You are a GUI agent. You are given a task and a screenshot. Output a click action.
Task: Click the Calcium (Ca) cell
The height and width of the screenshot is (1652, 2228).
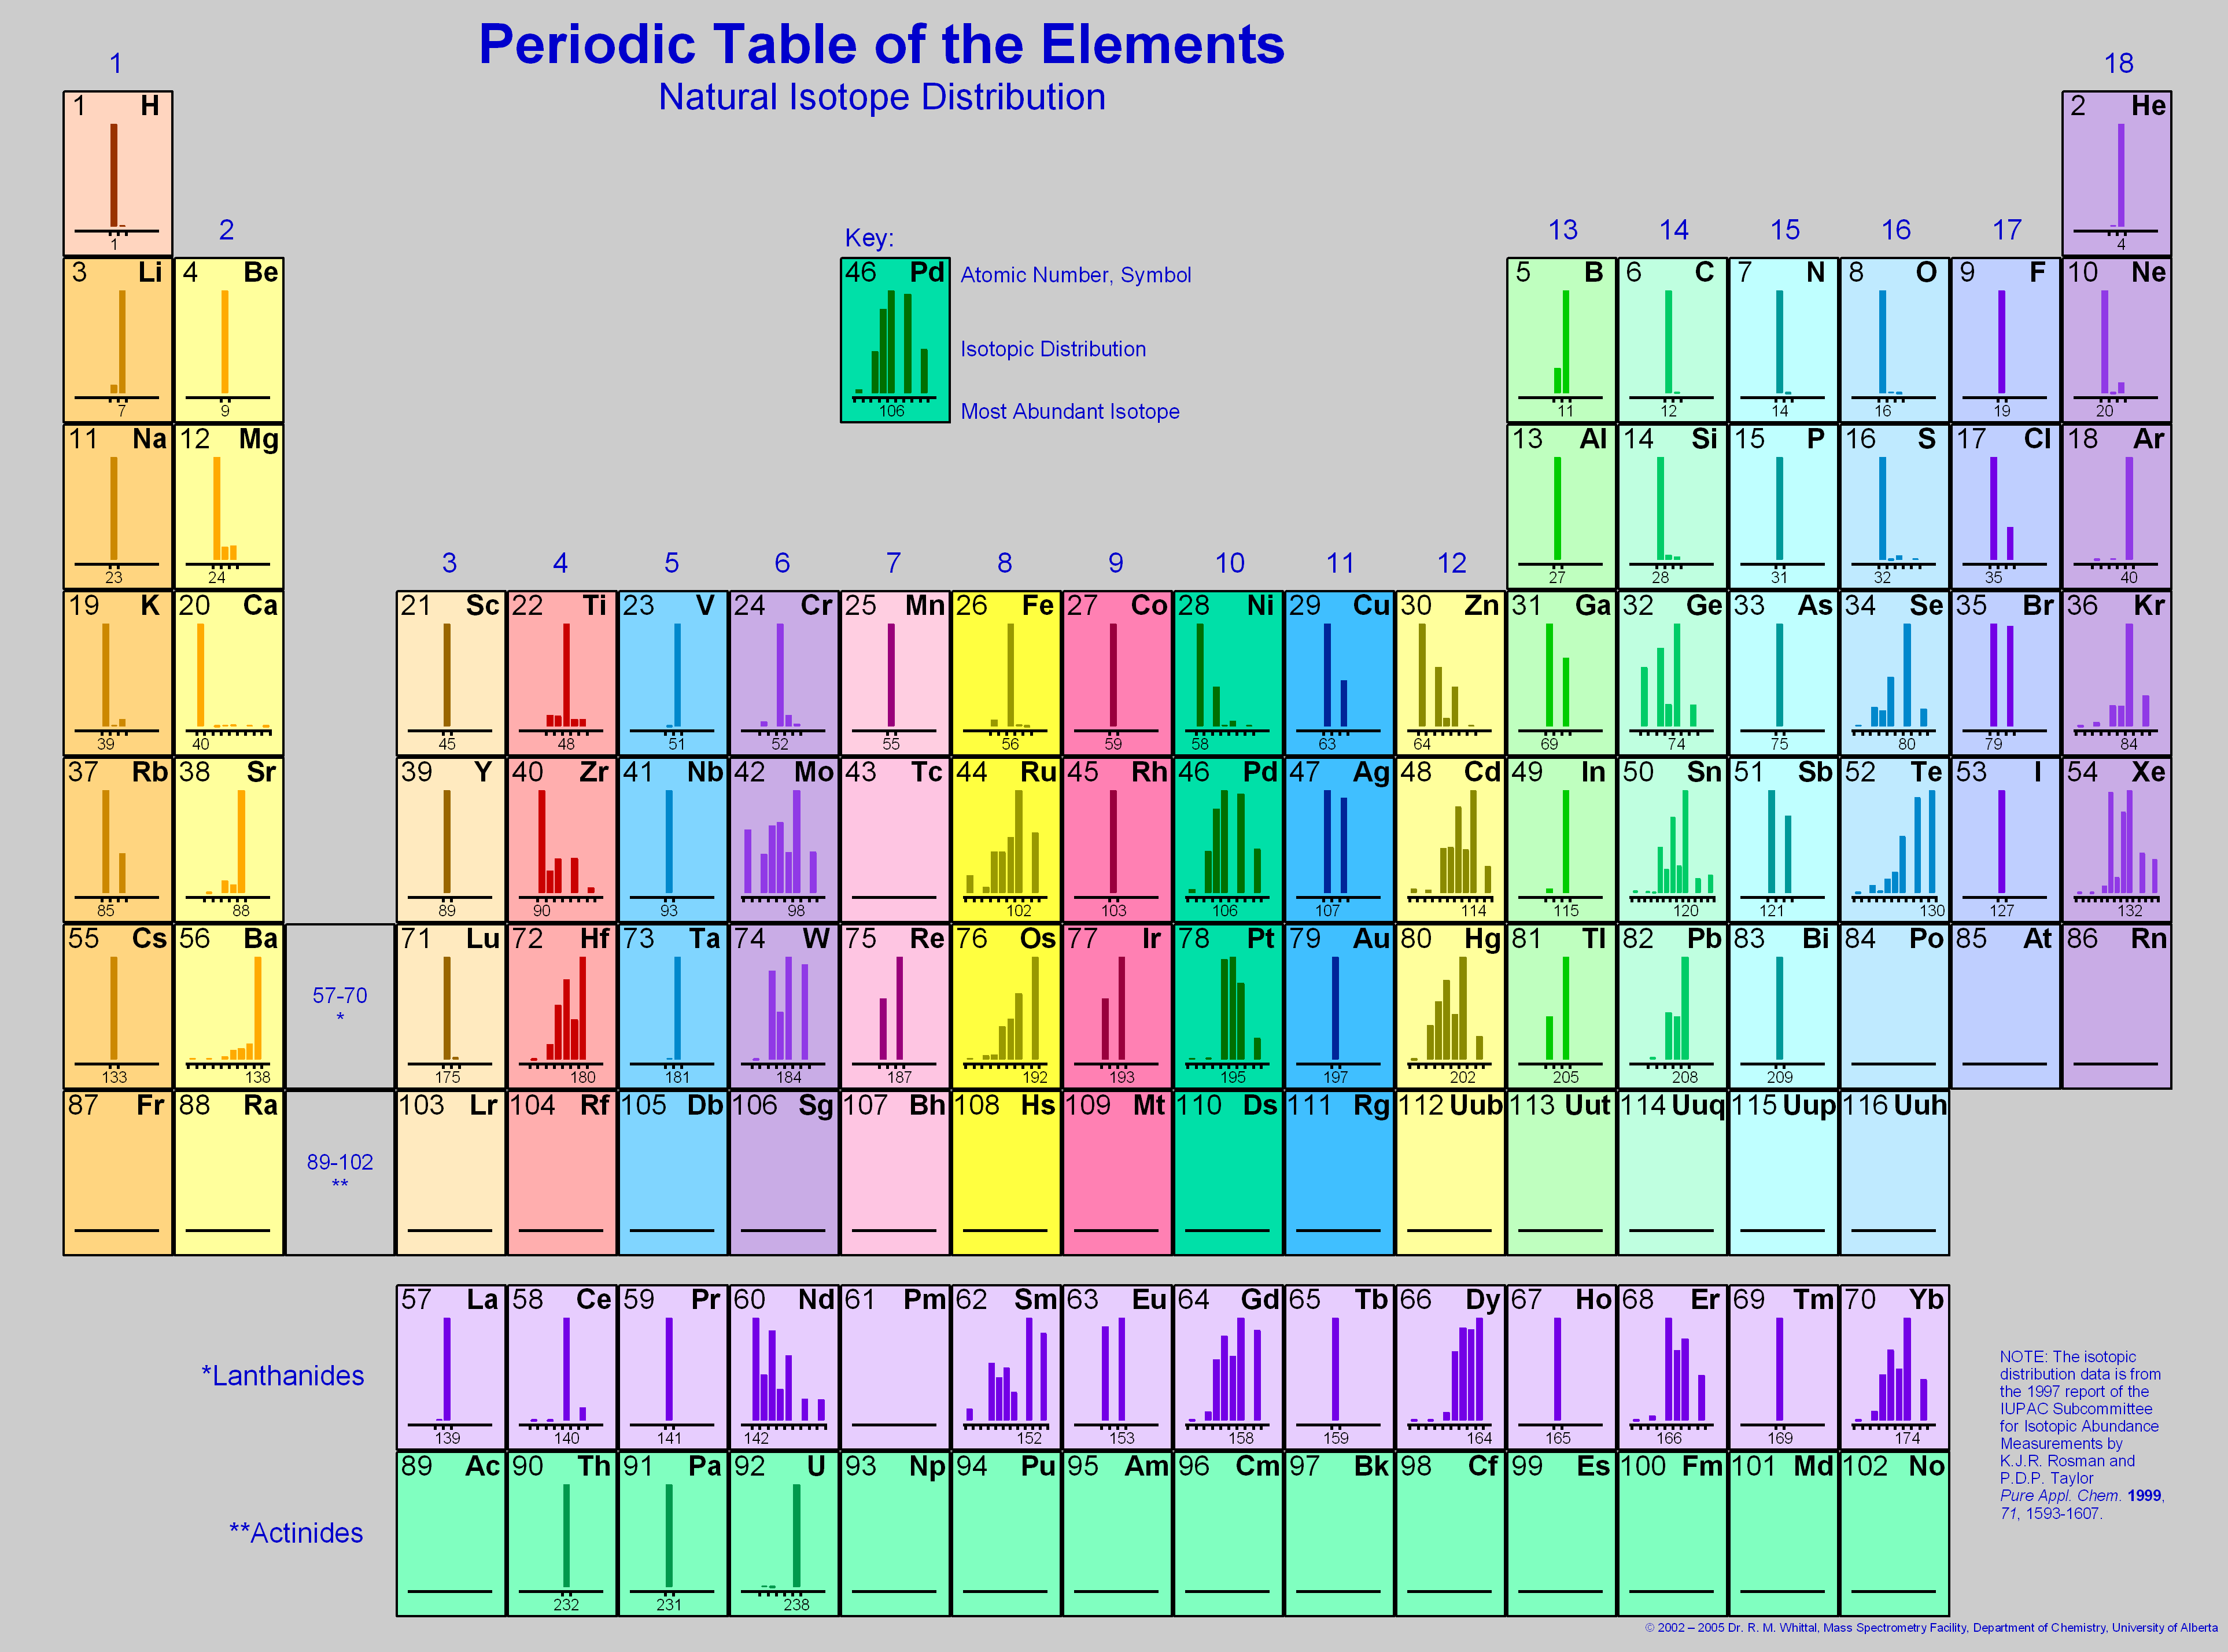pos(229,673)
